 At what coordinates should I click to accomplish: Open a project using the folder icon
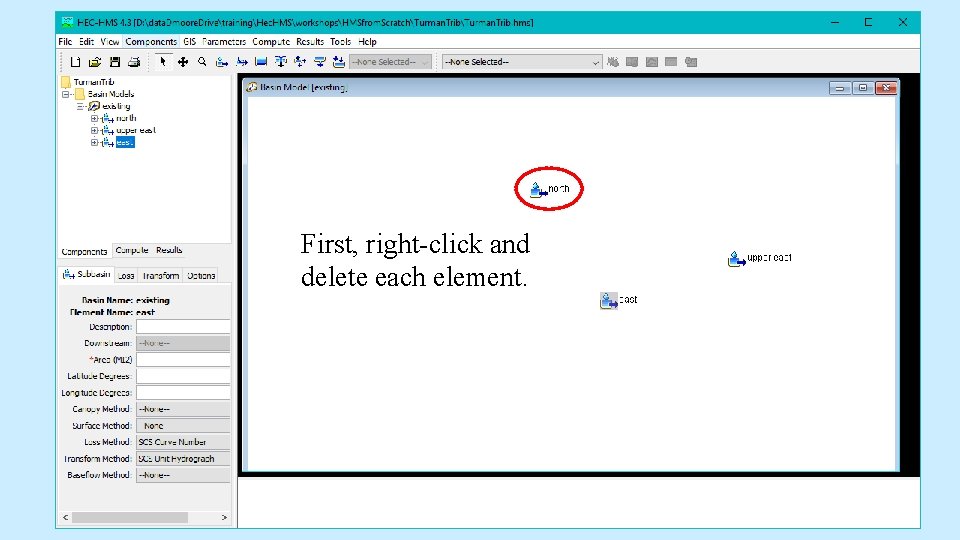[95, 62]
